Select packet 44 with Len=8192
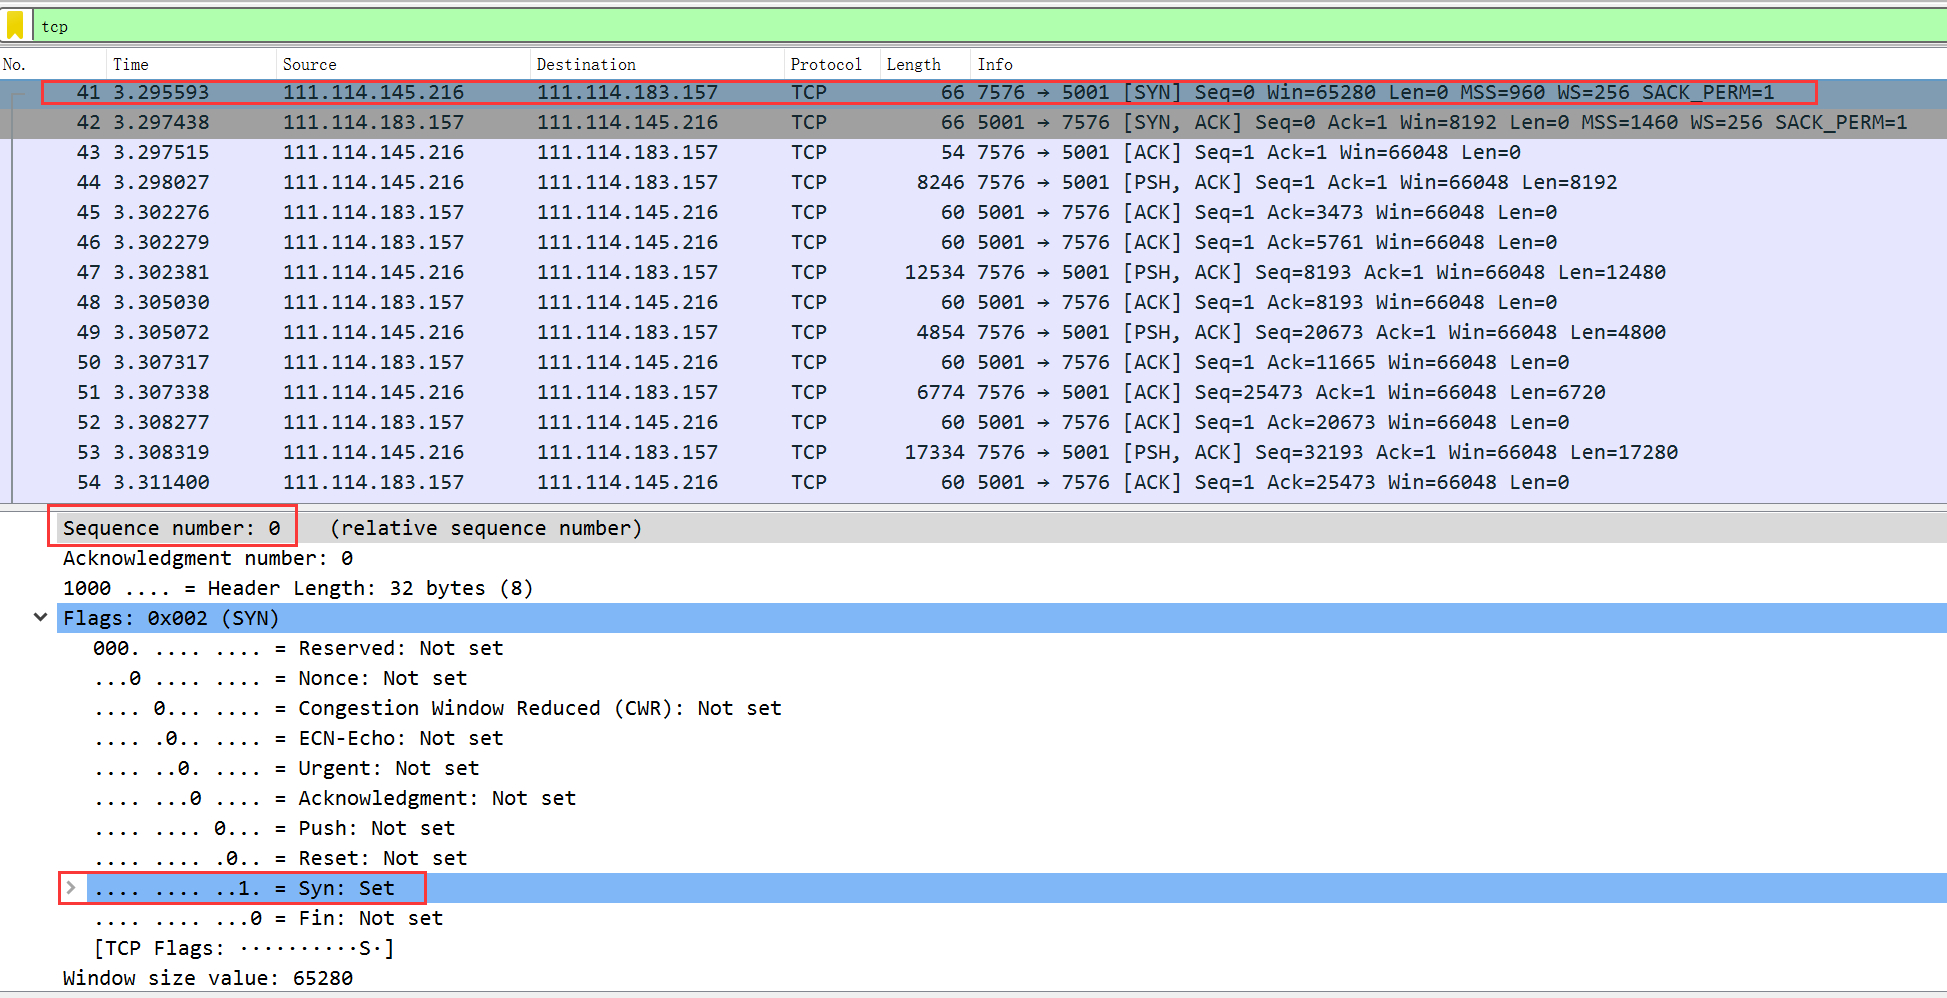This screenshot has height=998, width=1947. coord(900,182)
